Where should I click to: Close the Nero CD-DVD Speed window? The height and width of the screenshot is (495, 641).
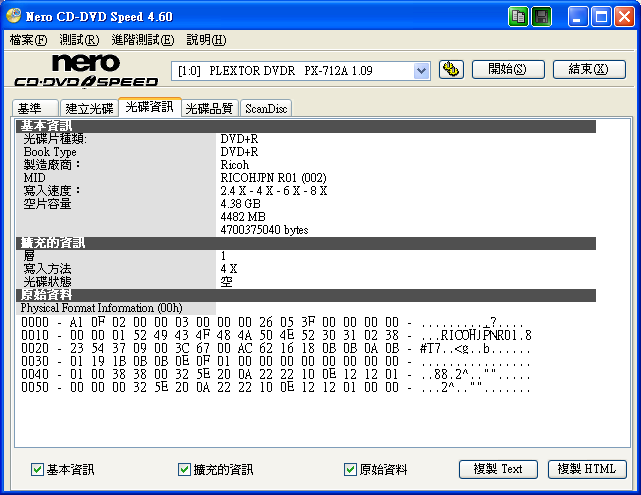624,17
